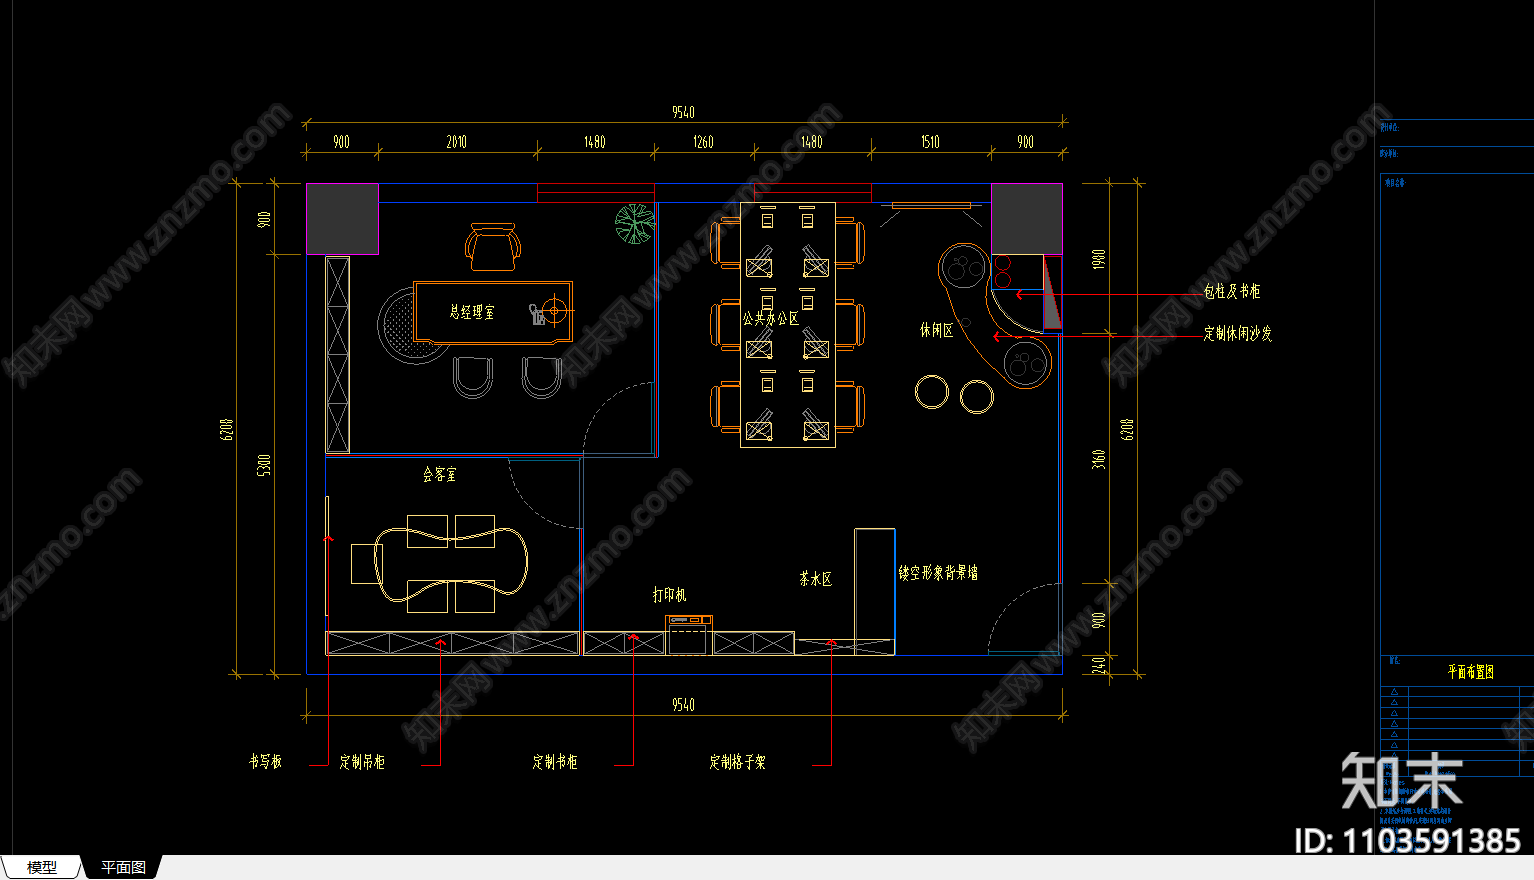Image resolution: width=1534 pixels, height=880 pixels.
Task: Click the 包柱及书柜 leader note
Action: coord(1232,291)
